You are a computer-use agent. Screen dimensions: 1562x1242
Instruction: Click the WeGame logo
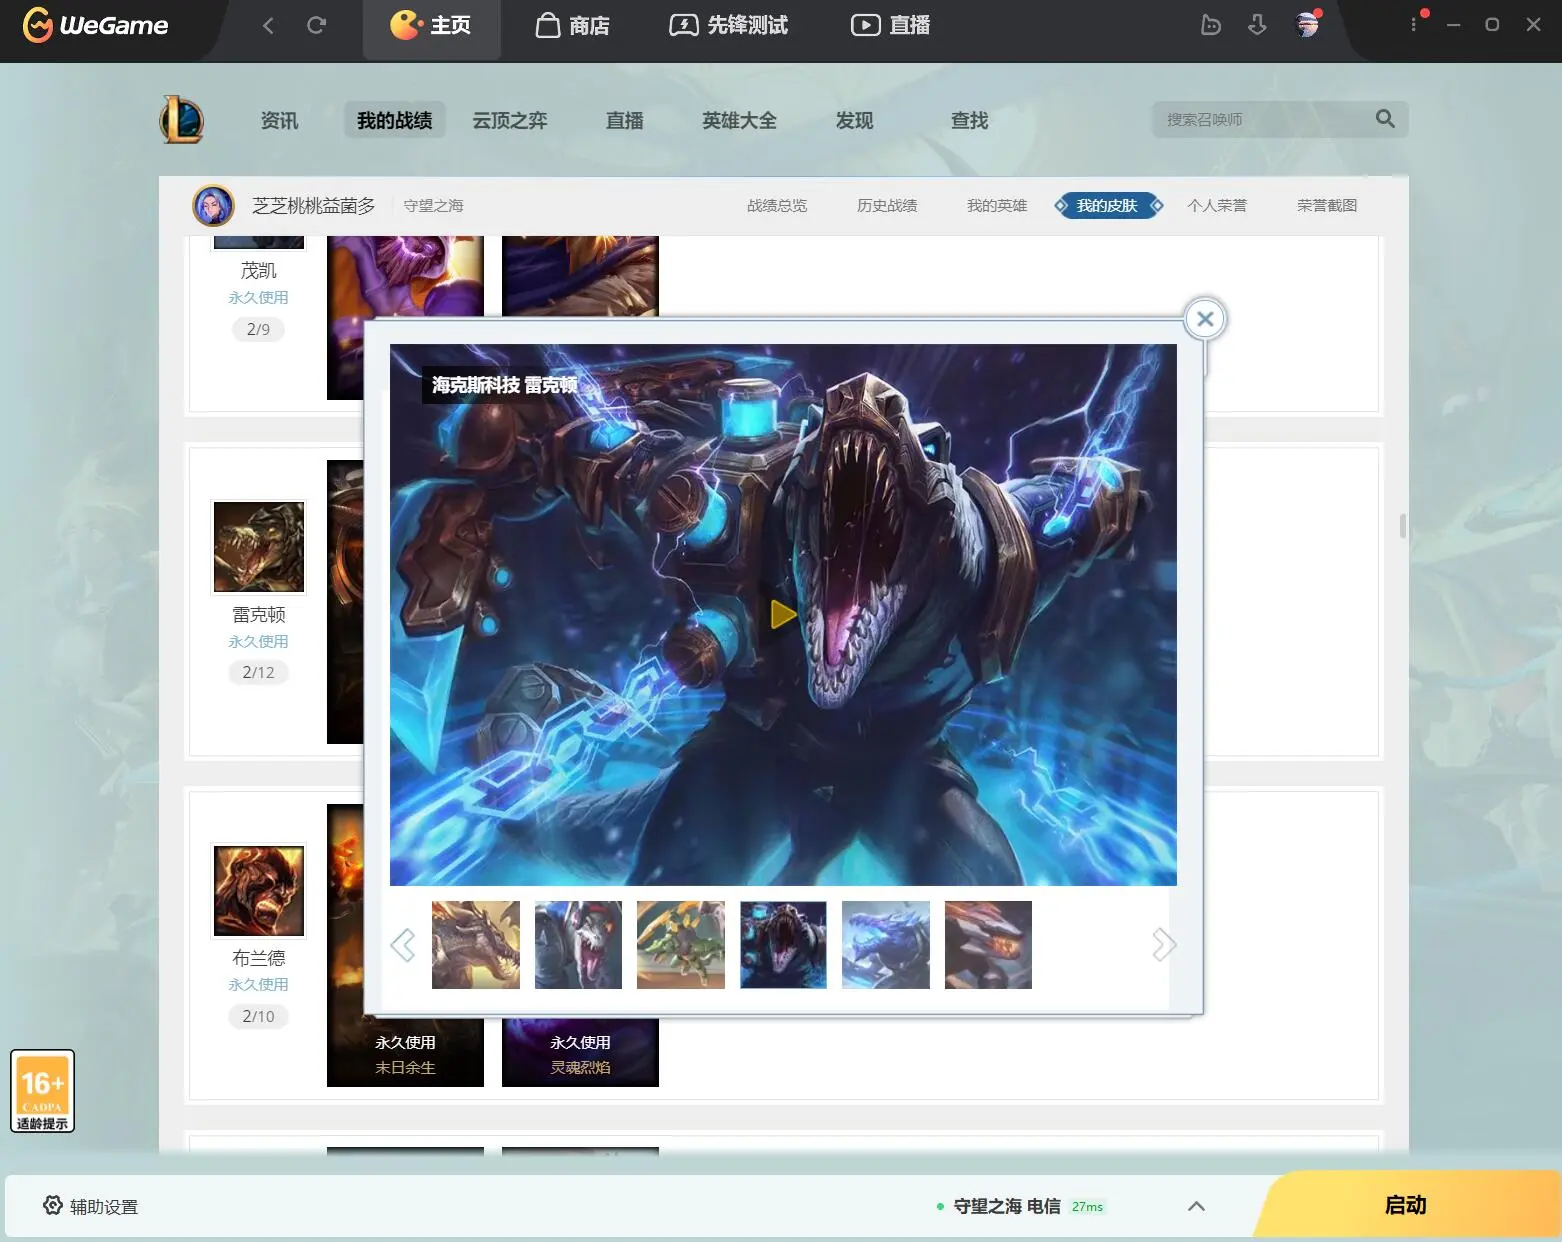(96, 25)
